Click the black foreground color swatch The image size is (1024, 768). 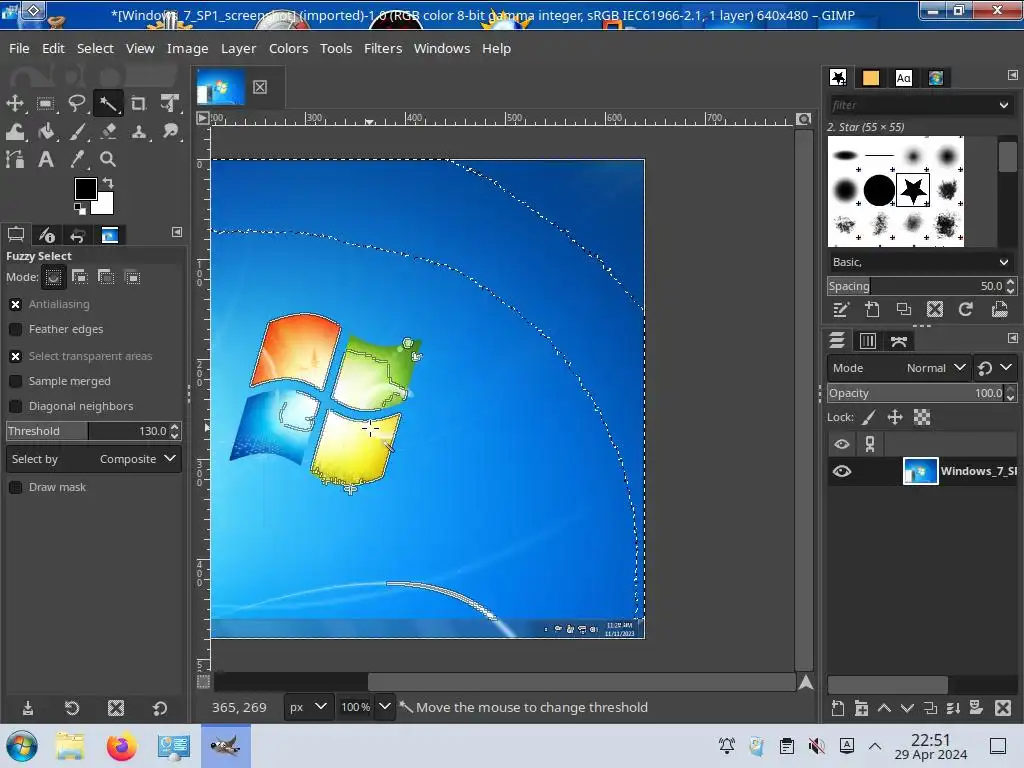point(85,189)
